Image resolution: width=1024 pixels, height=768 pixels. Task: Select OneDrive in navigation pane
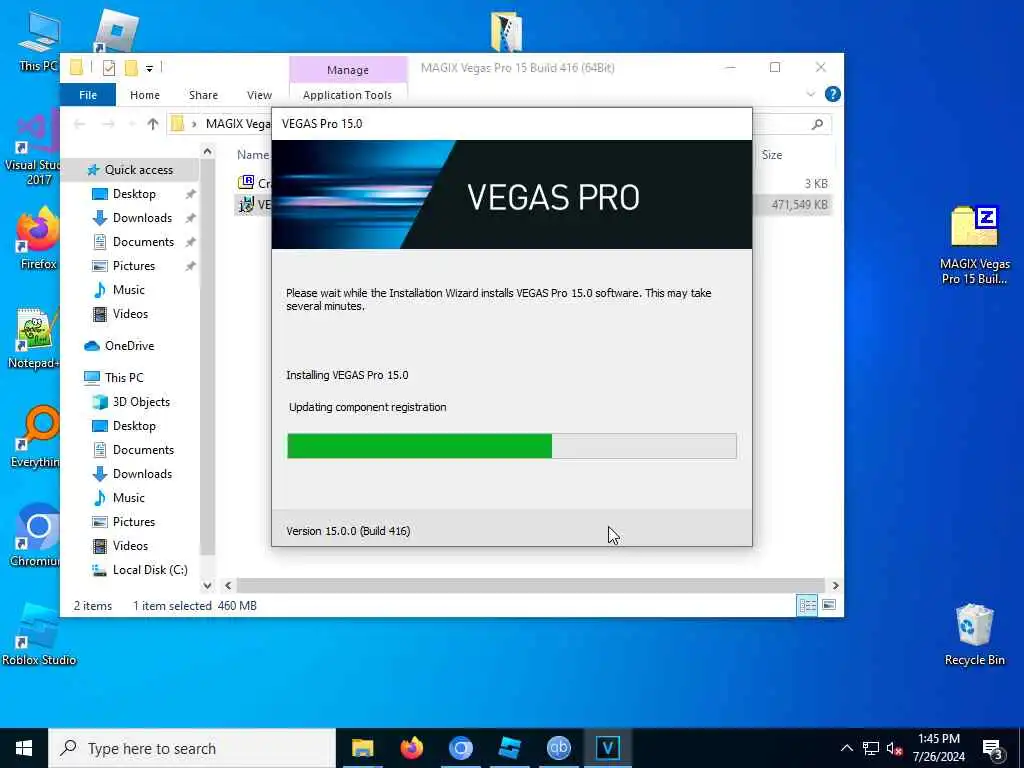[x=129, y=345]
